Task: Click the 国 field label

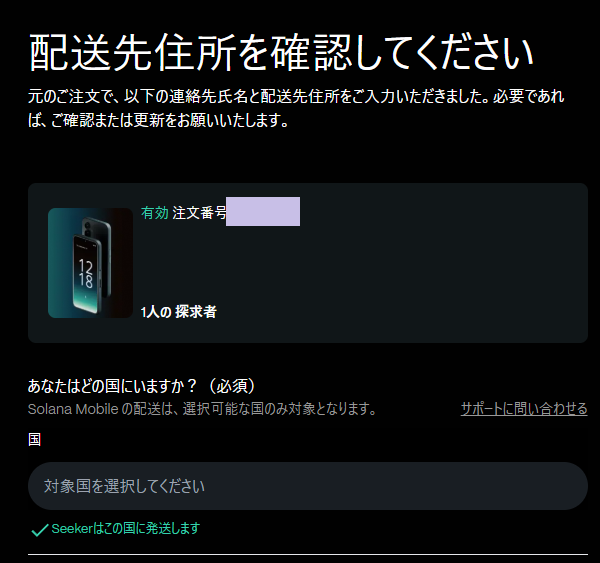Action: pos(34,439)
